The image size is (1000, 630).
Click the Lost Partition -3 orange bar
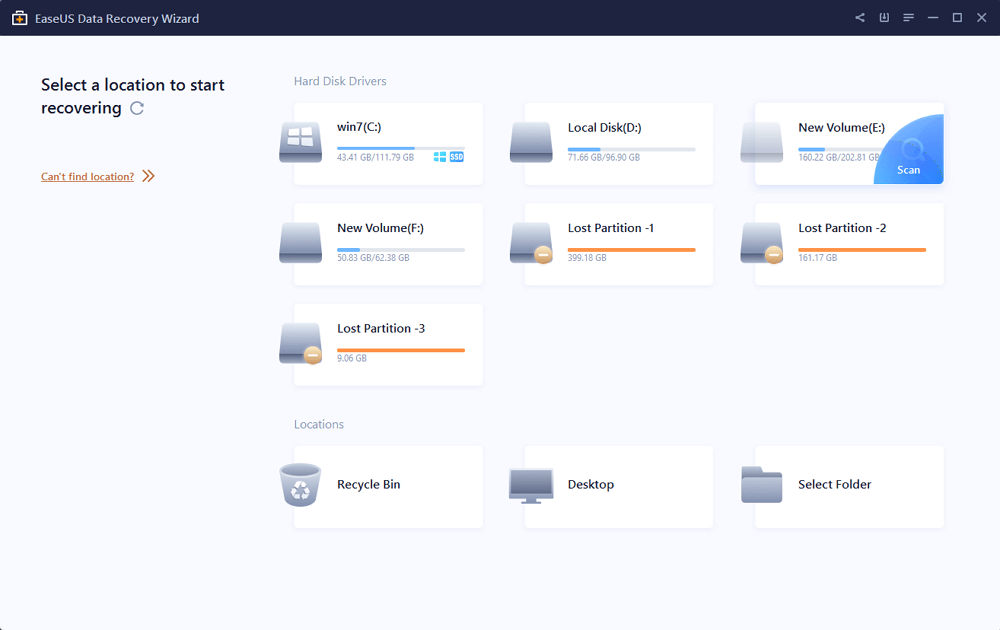coord(401,350)
